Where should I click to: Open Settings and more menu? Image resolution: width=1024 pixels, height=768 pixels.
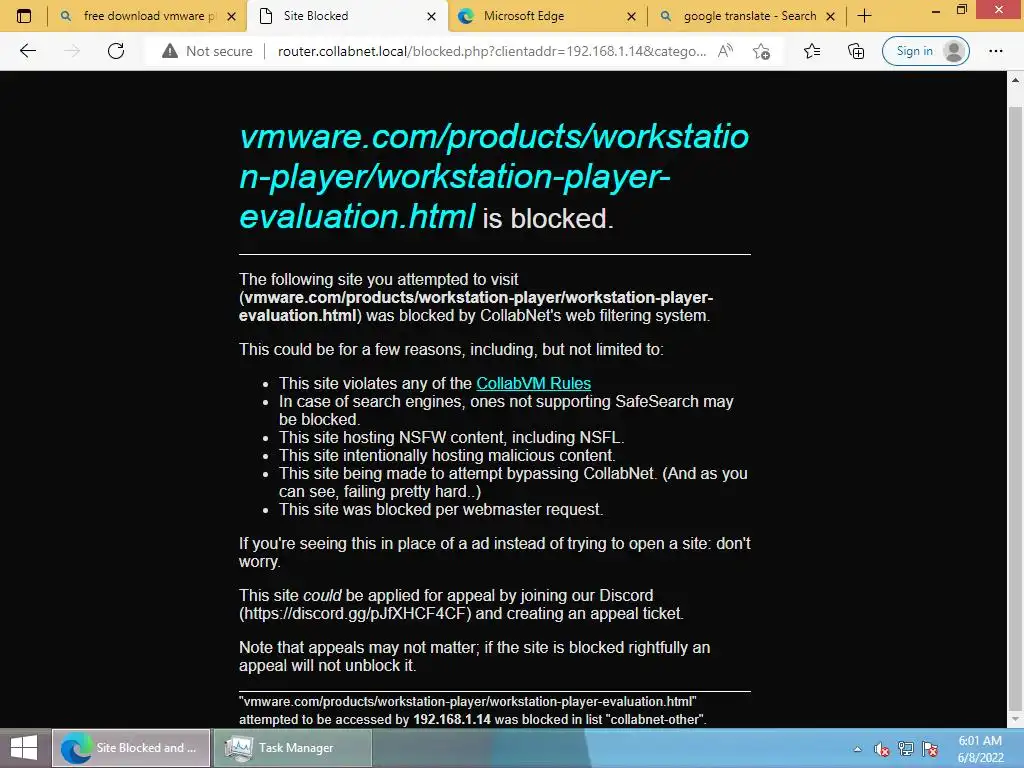click(x=995, y=51)
